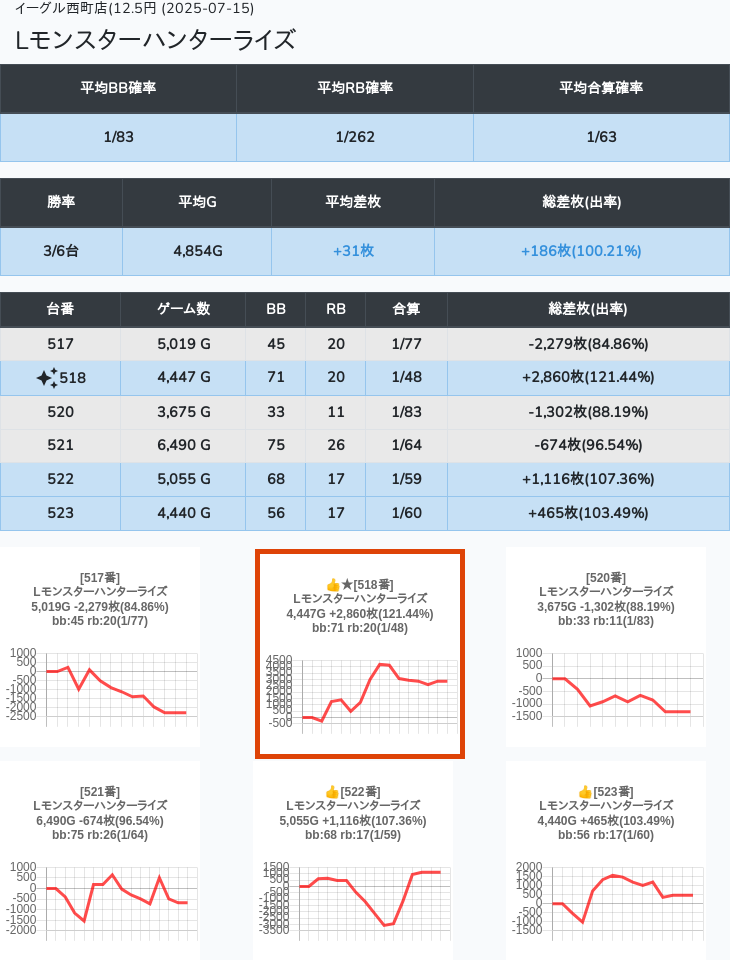Click the sparkle icon beside machine 518

click(x=47, y=378)
